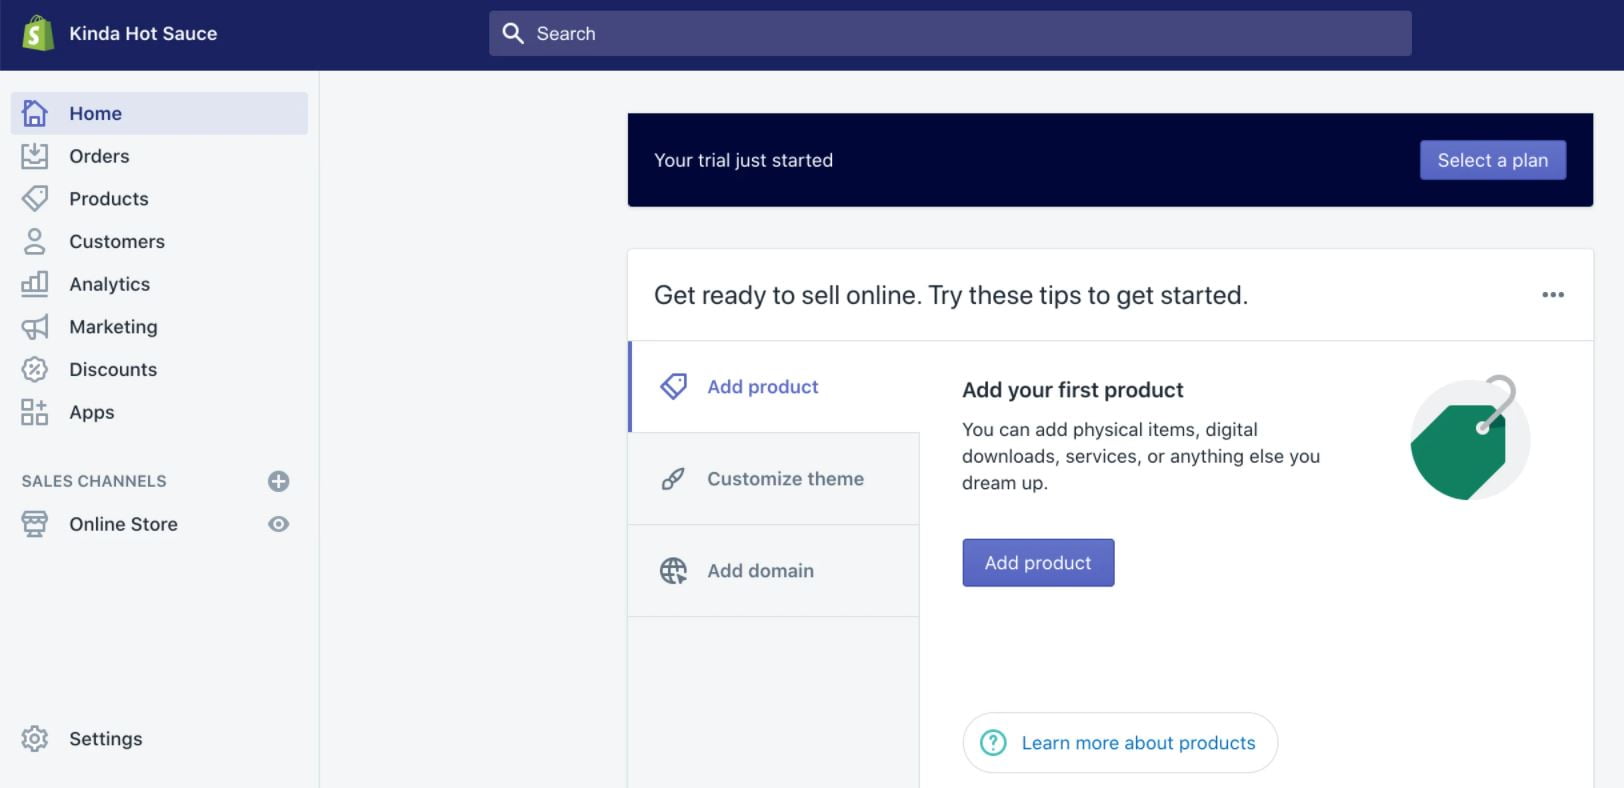This screenshot has height=788, width=1624.
Task: Open the Online Store sales channel
Action: coord(122,523)
